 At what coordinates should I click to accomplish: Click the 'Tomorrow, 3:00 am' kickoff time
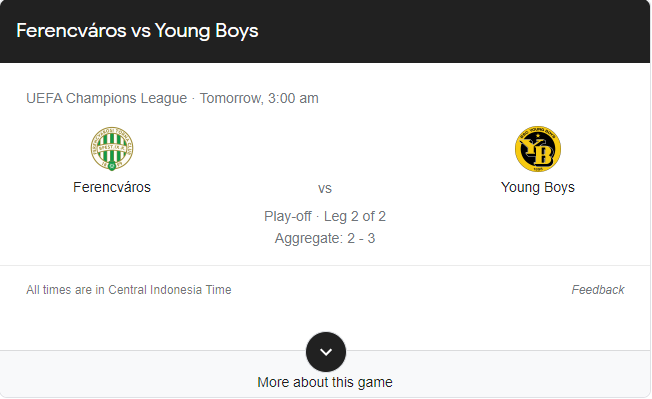click(x=259, y=98)
